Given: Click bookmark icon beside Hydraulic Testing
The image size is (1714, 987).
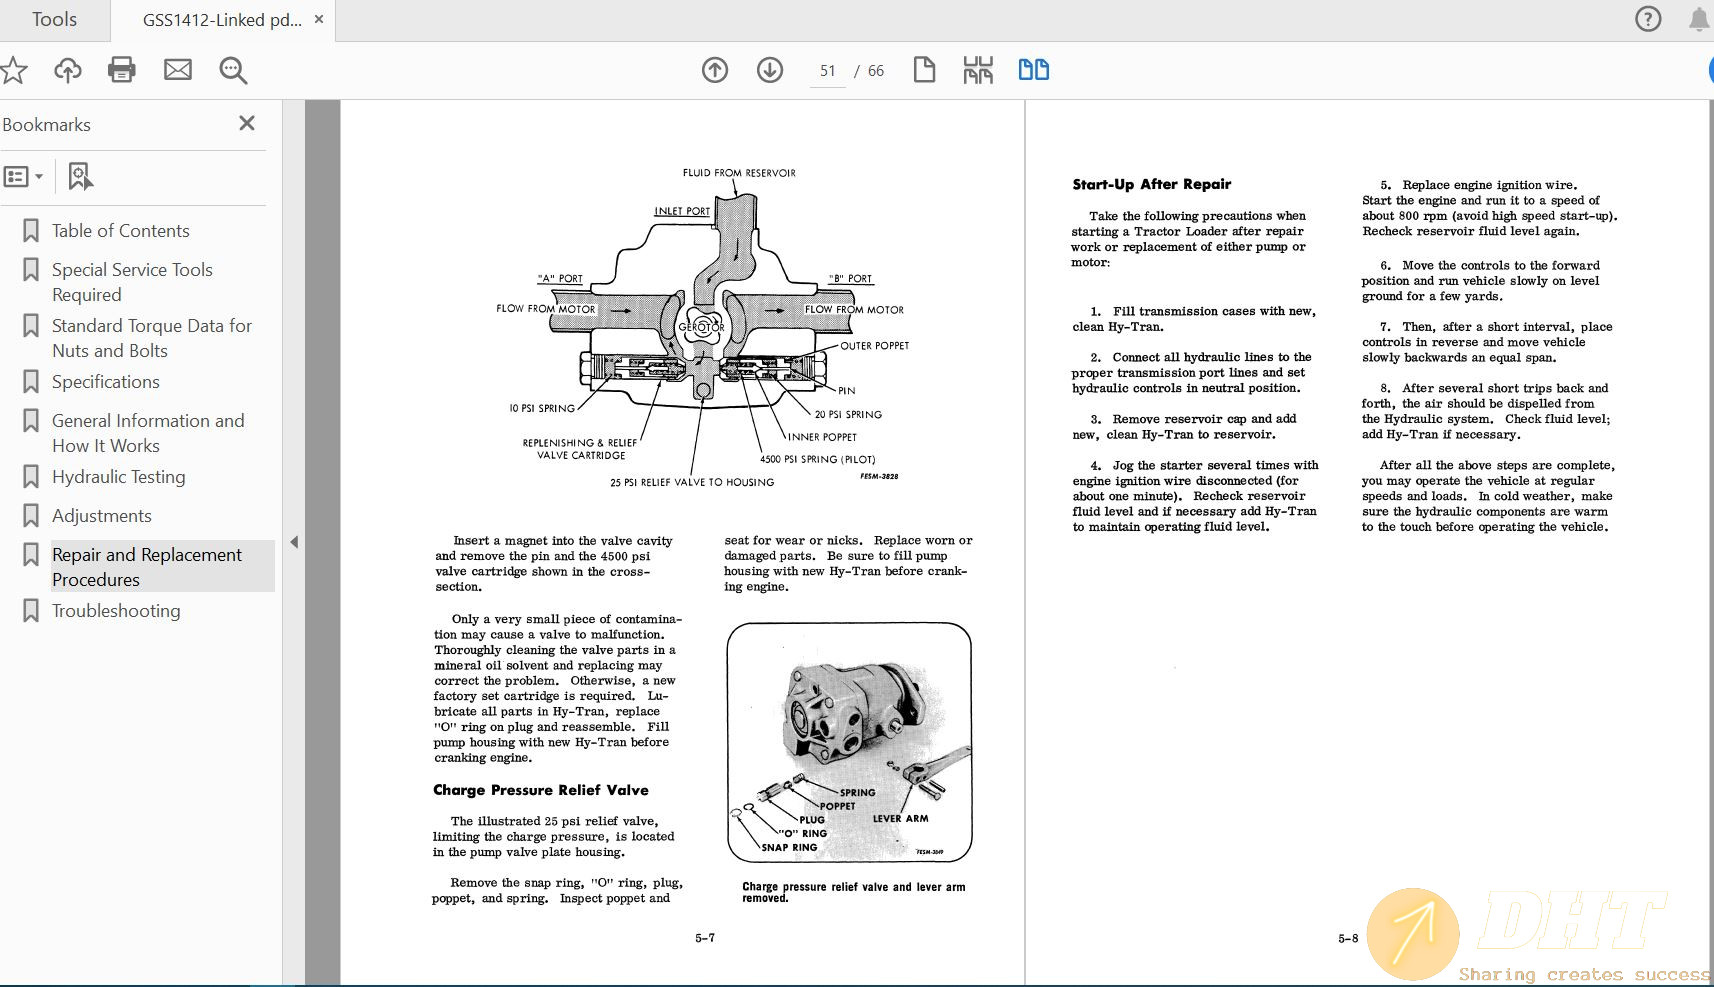Looking at the screenshot, I should point(31,477).
